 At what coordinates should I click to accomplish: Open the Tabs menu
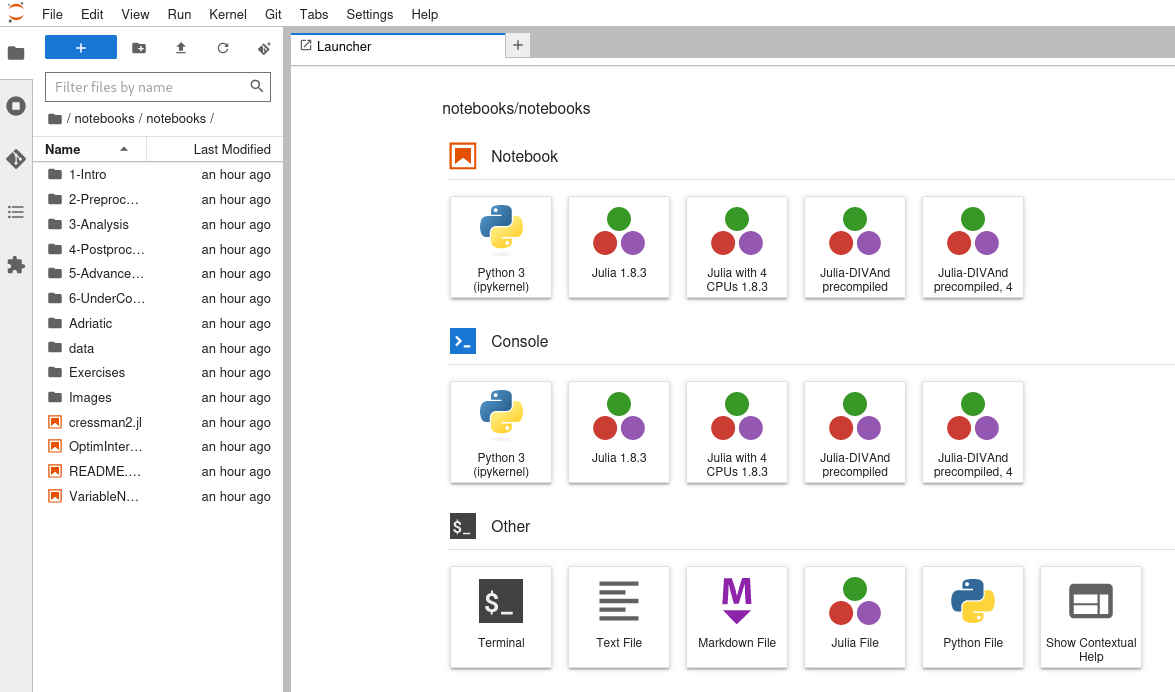(313, 14)
